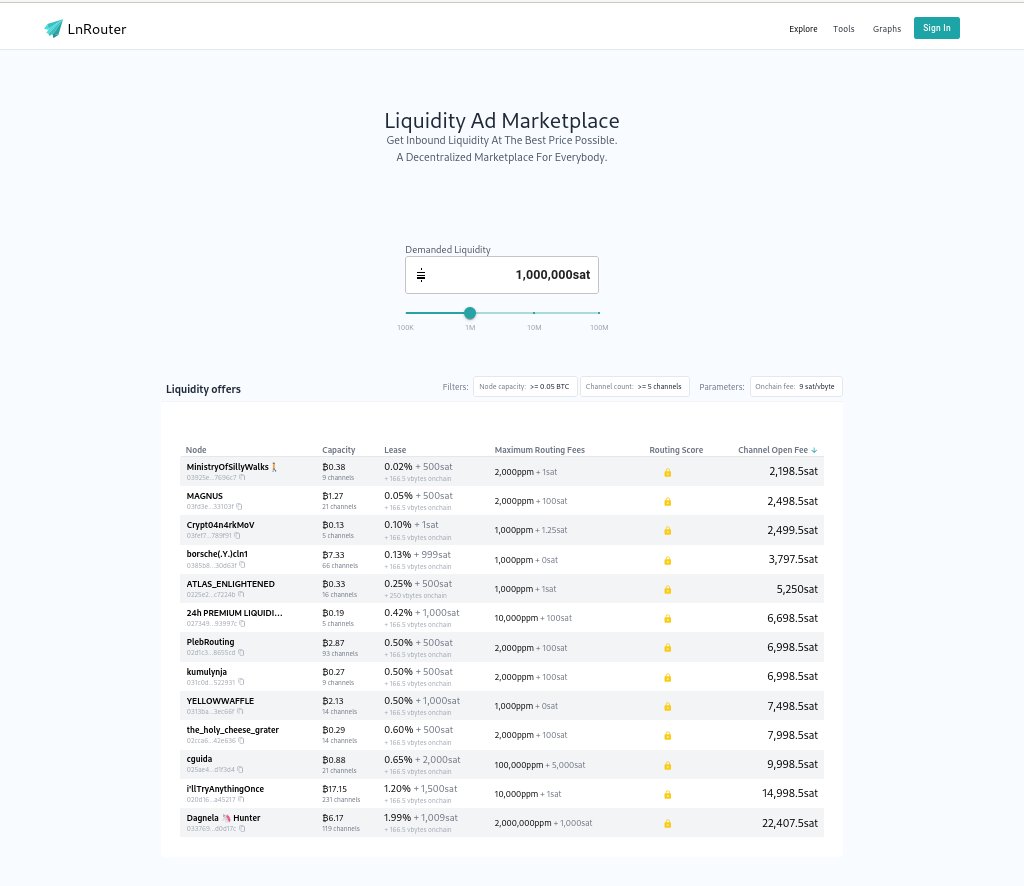Sort table by Capacity column
This screenshot has width=1024, height=886.
(x=338, y=450)
